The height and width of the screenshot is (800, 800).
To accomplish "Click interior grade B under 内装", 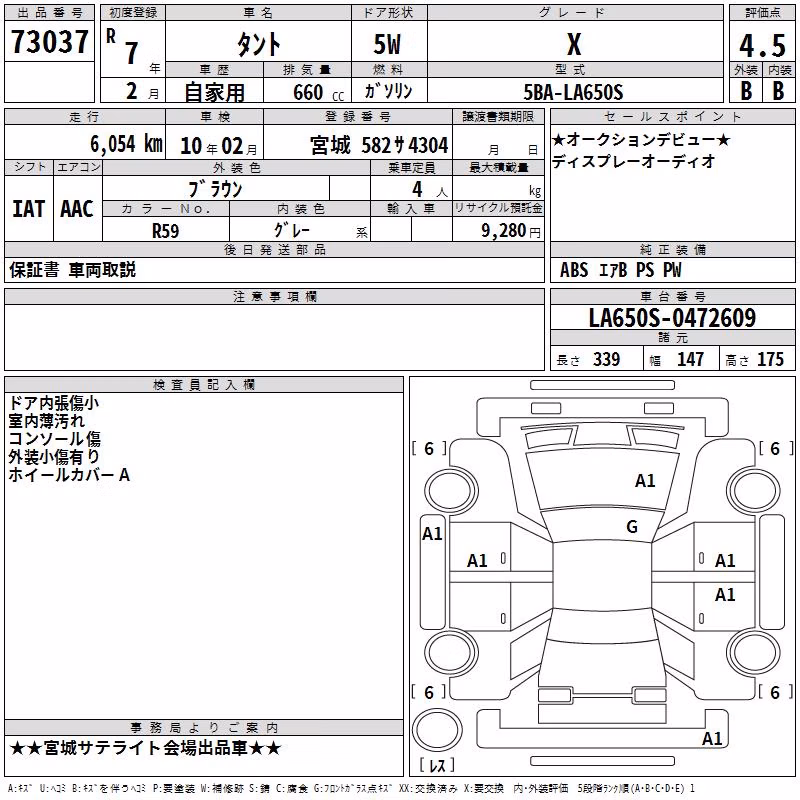I will tap(779, 91).
